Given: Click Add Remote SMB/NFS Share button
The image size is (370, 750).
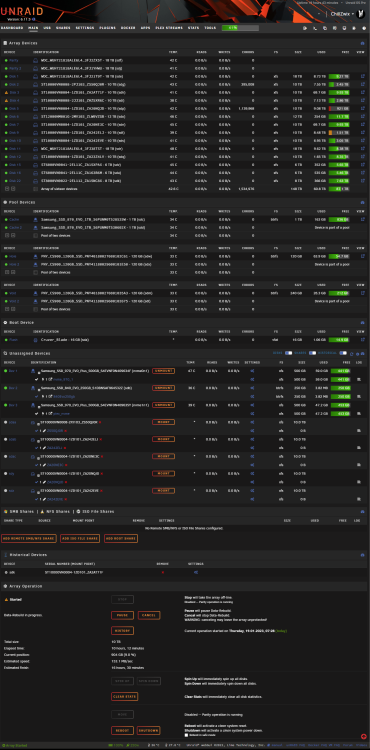Looking at the screenshot, I should coord(29,539).
